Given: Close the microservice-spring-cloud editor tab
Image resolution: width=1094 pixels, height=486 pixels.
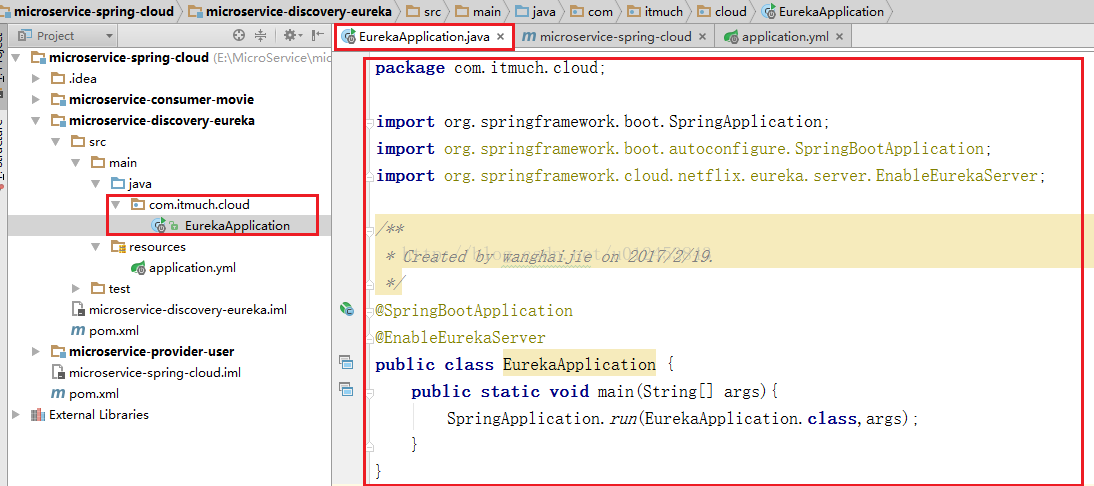Looking at the screenshot, I should coord(702,37).
